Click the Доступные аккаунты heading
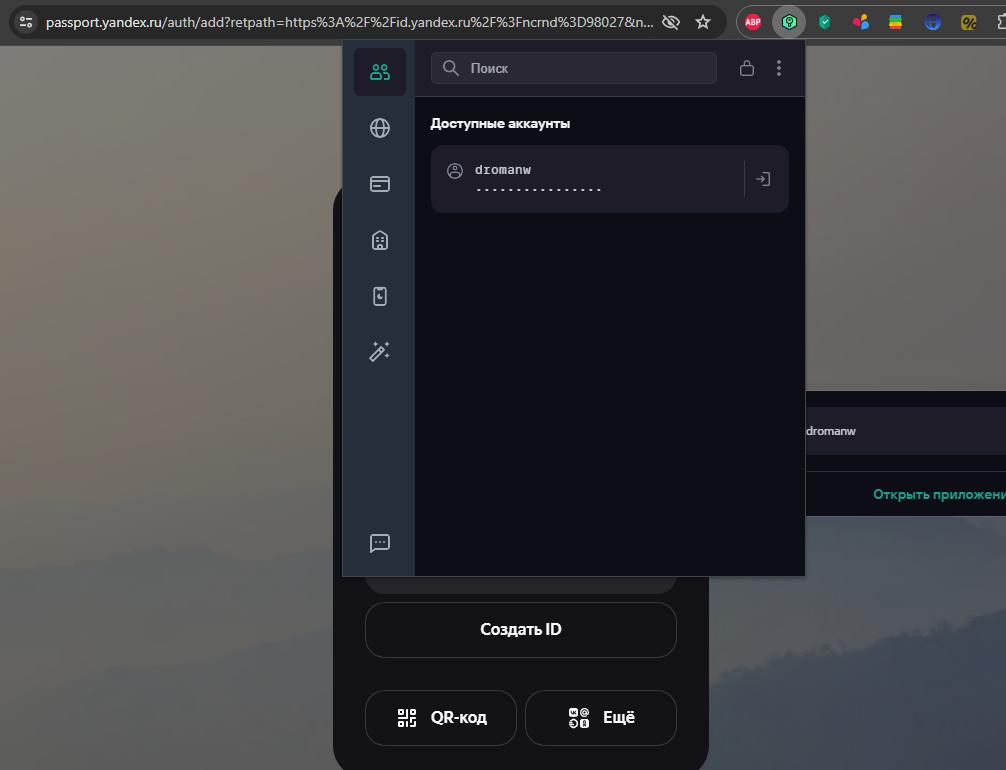The width and height of the screenshot is (1006, 770). click(x=500, y=123)
